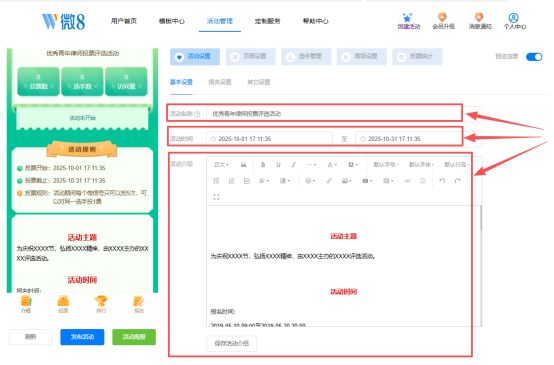
Task: Click the help icon beside 活动名称
Action: 198,114
